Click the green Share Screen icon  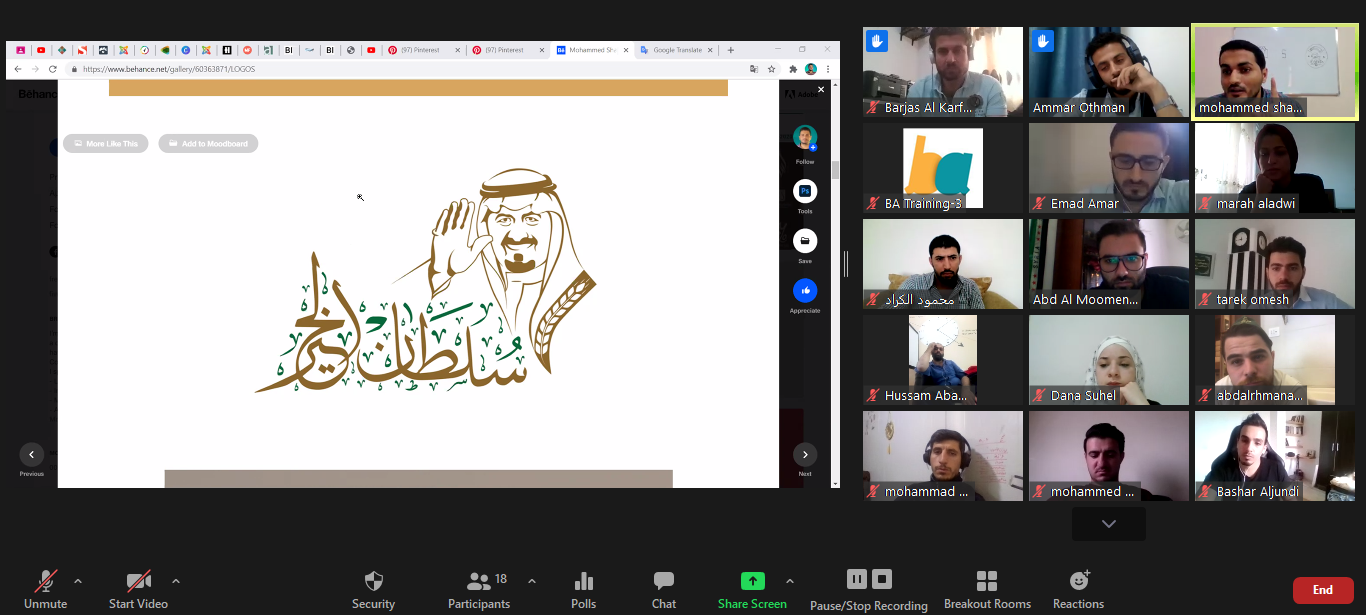tap(752, 581)
